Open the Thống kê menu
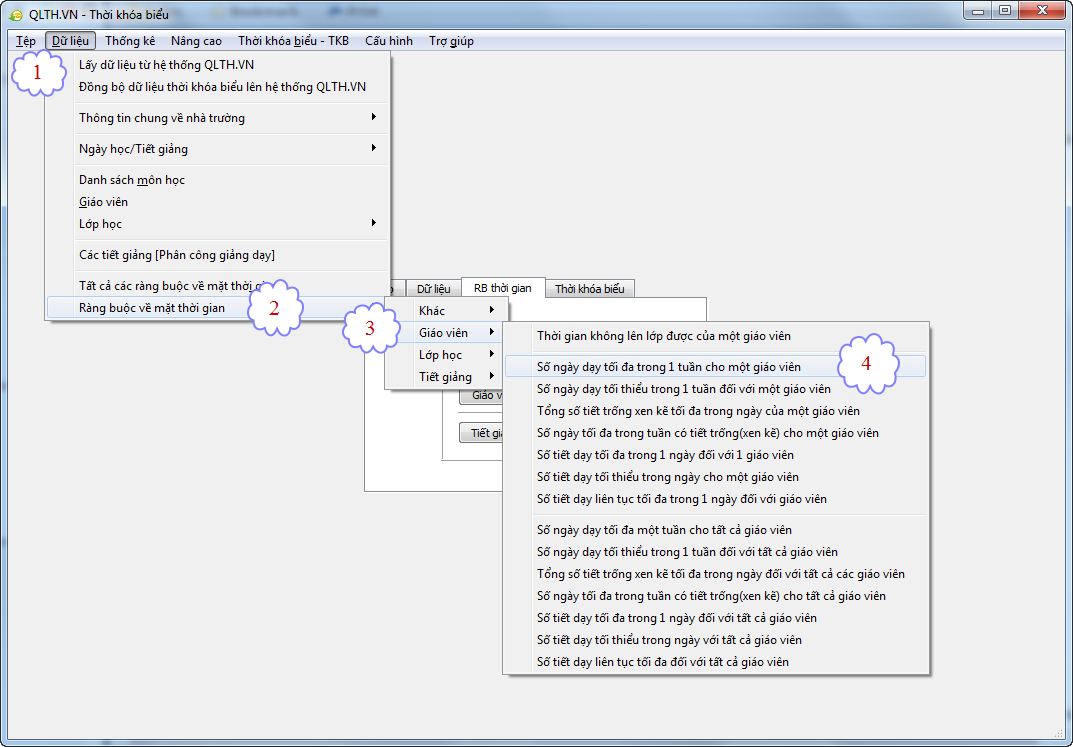 130,41
